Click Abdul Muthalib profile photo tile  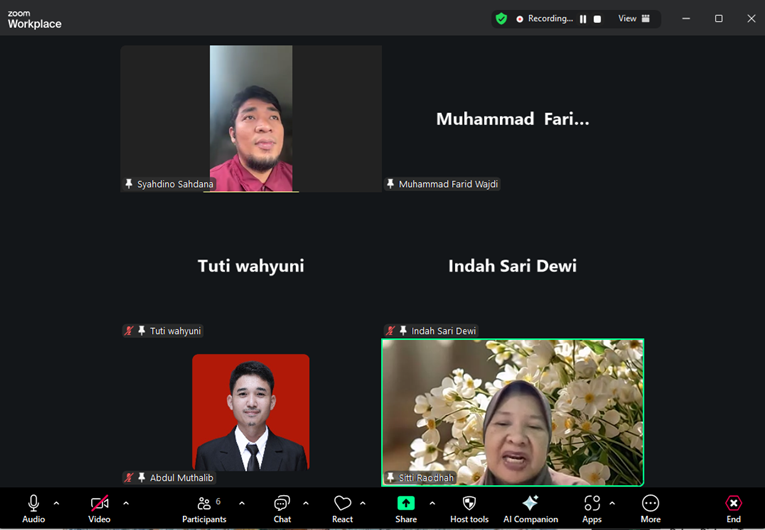tap(251, 412)
